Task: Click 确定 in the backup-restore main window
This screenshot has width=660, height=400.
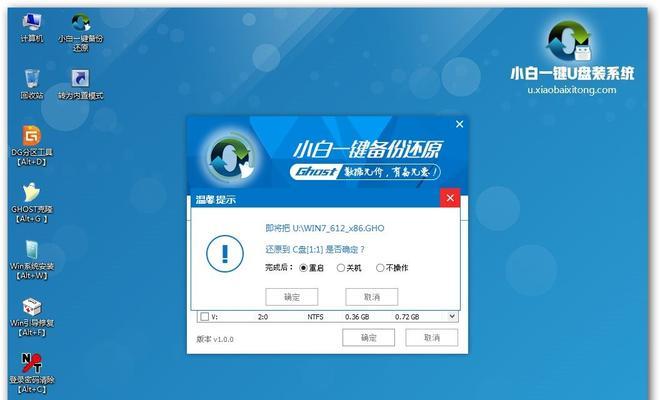Action: (x=369, y=338)
